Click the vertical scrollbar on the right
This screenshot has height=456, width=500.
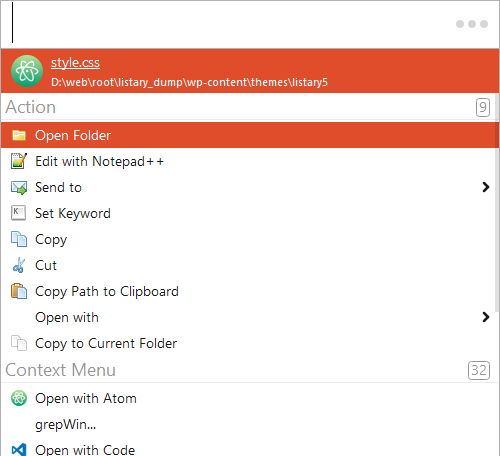(497, 217)
